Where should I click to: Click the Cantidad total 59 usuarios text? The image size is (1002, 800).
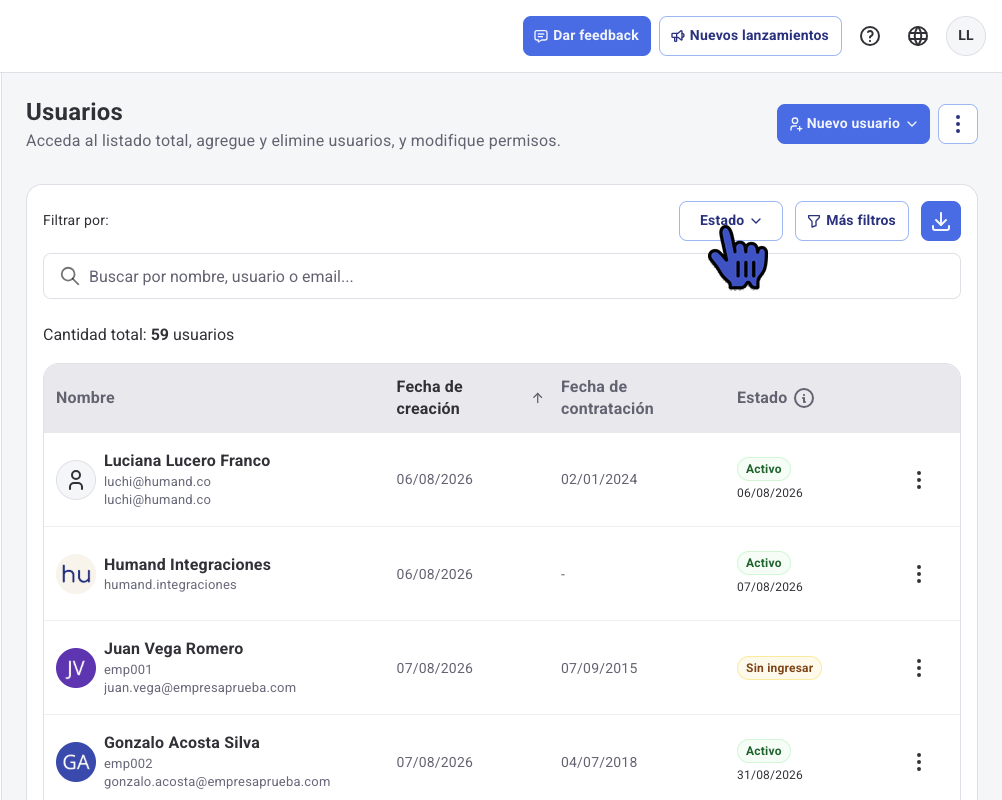click(138, 335)
